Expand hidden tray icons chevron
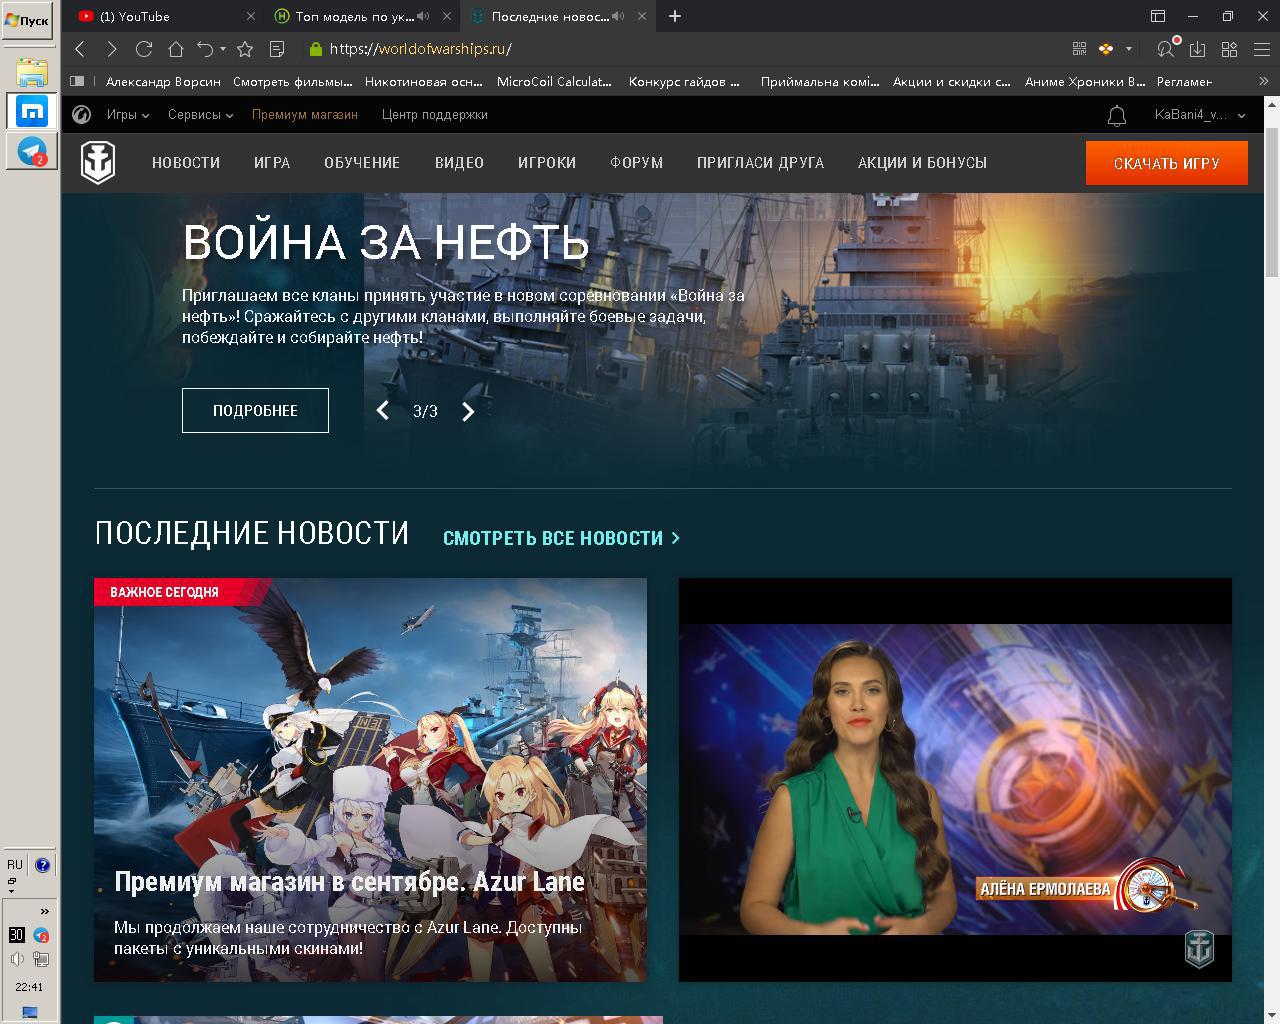1280x1024 pixels. point(44,911)
